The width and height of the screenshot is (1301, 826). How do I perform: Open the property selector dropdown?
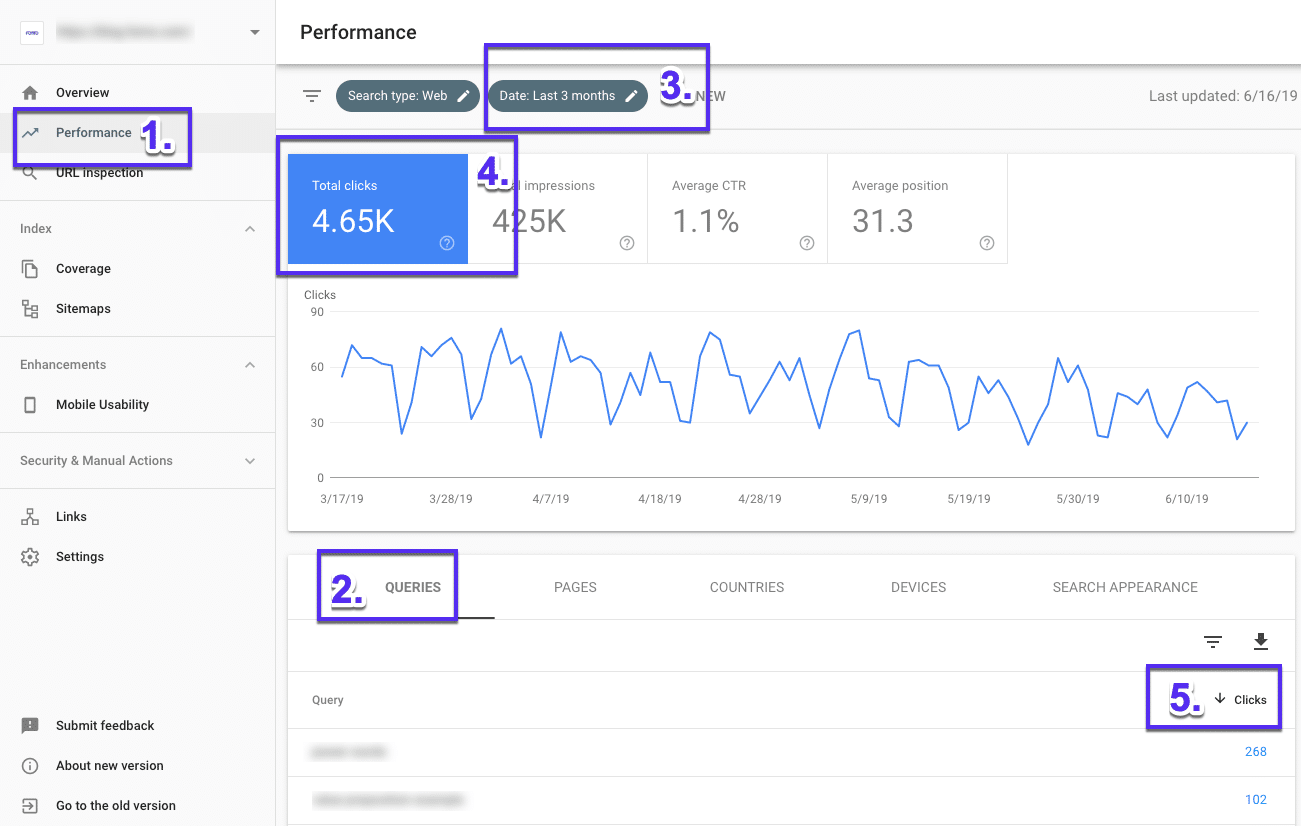[x=255, y=31]
